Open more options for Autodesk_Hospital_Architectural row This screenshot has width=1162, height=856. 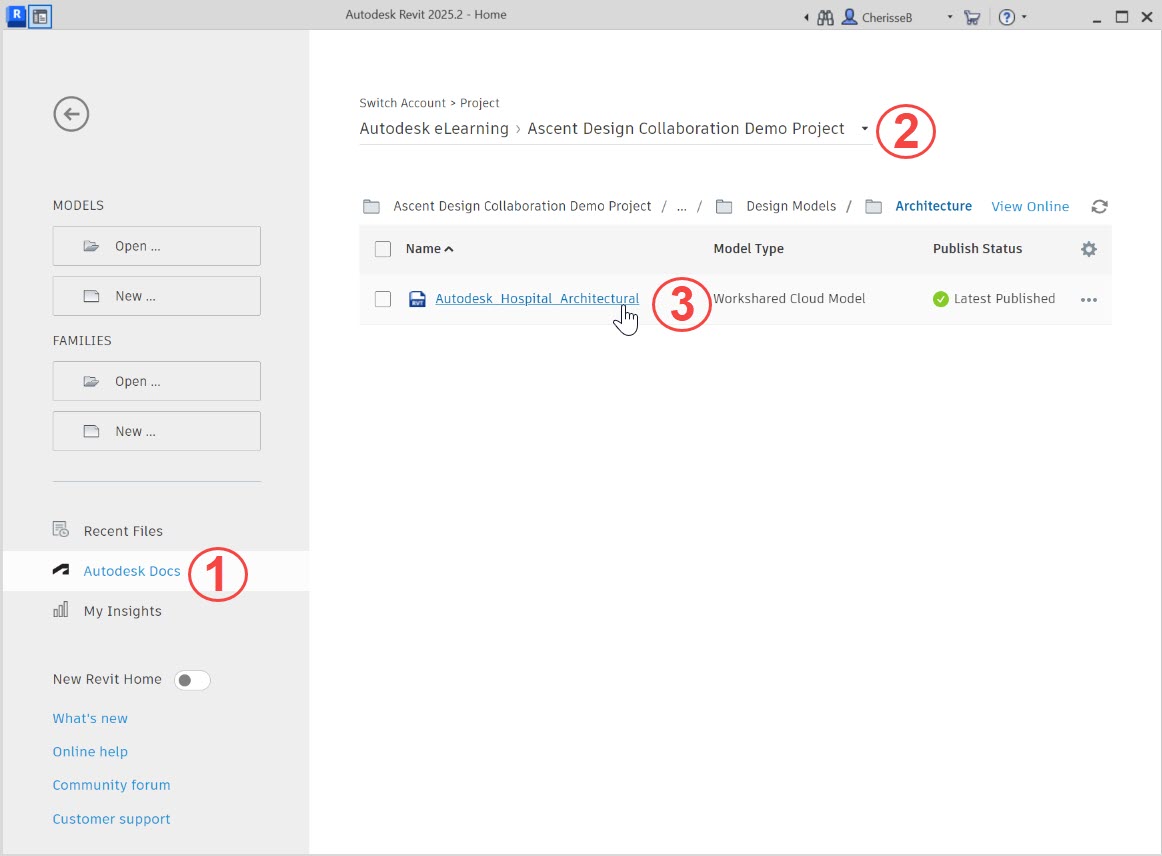click(x=1089, y=299)
